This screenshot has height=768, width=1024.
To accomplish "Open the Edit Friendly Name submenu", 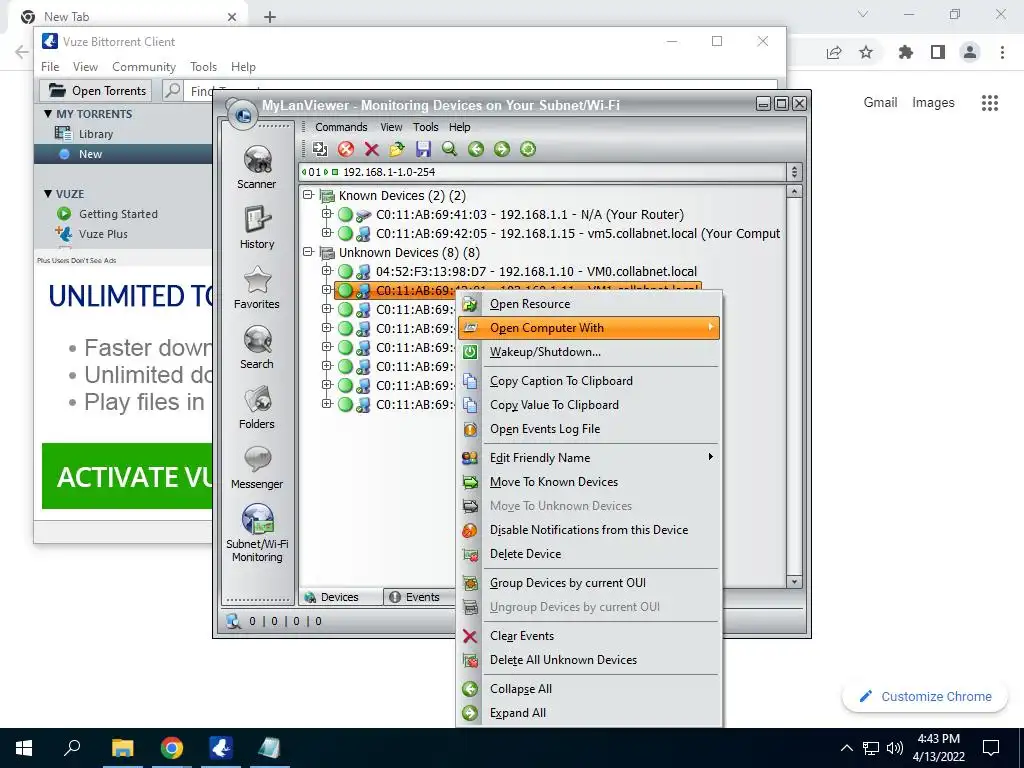I will coord(588,458).
